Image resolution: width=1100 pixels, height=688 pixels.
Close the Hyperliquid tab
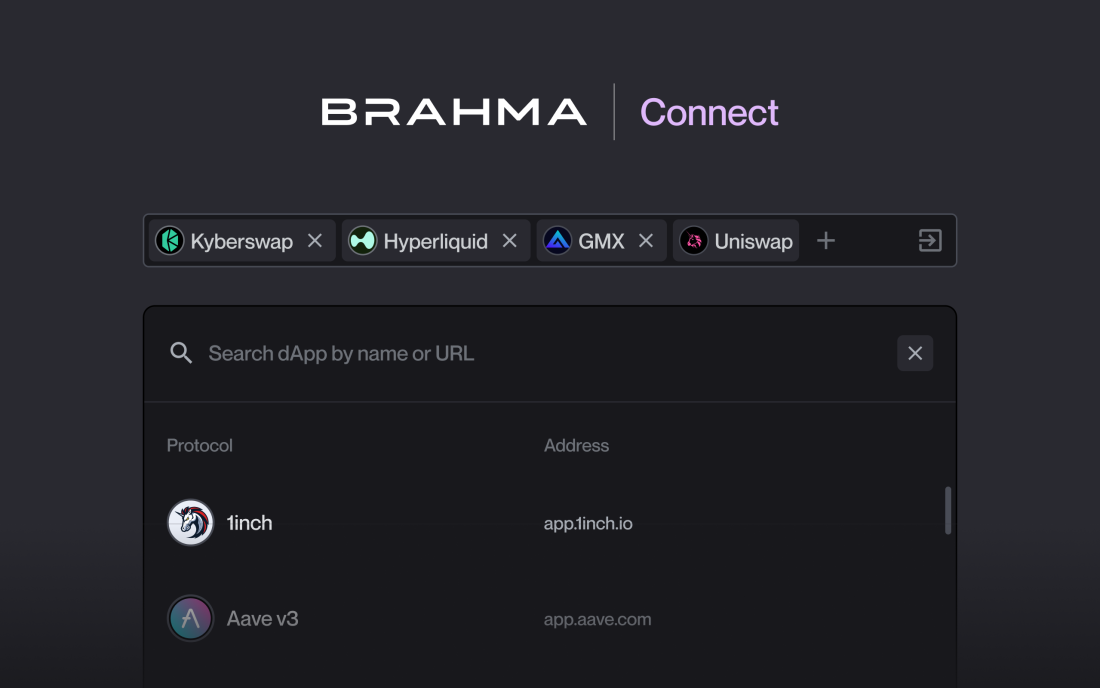509,241
